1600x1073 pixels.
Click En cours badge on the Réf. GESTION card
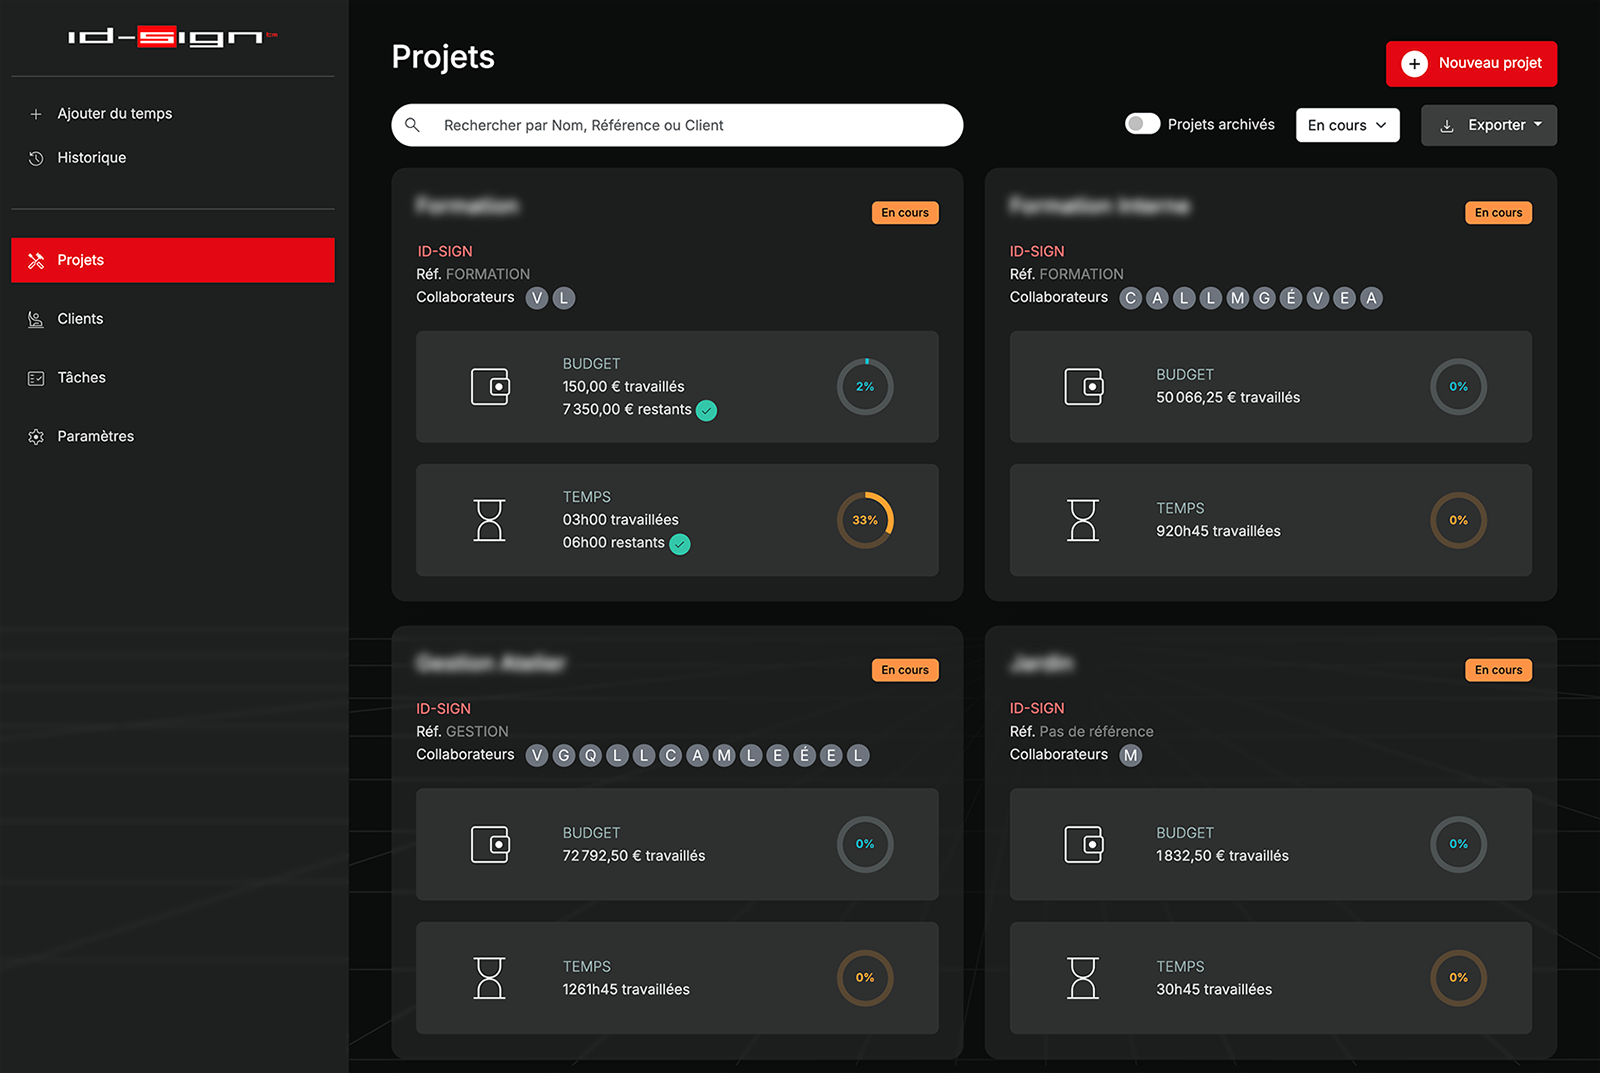tap(905, 670)
